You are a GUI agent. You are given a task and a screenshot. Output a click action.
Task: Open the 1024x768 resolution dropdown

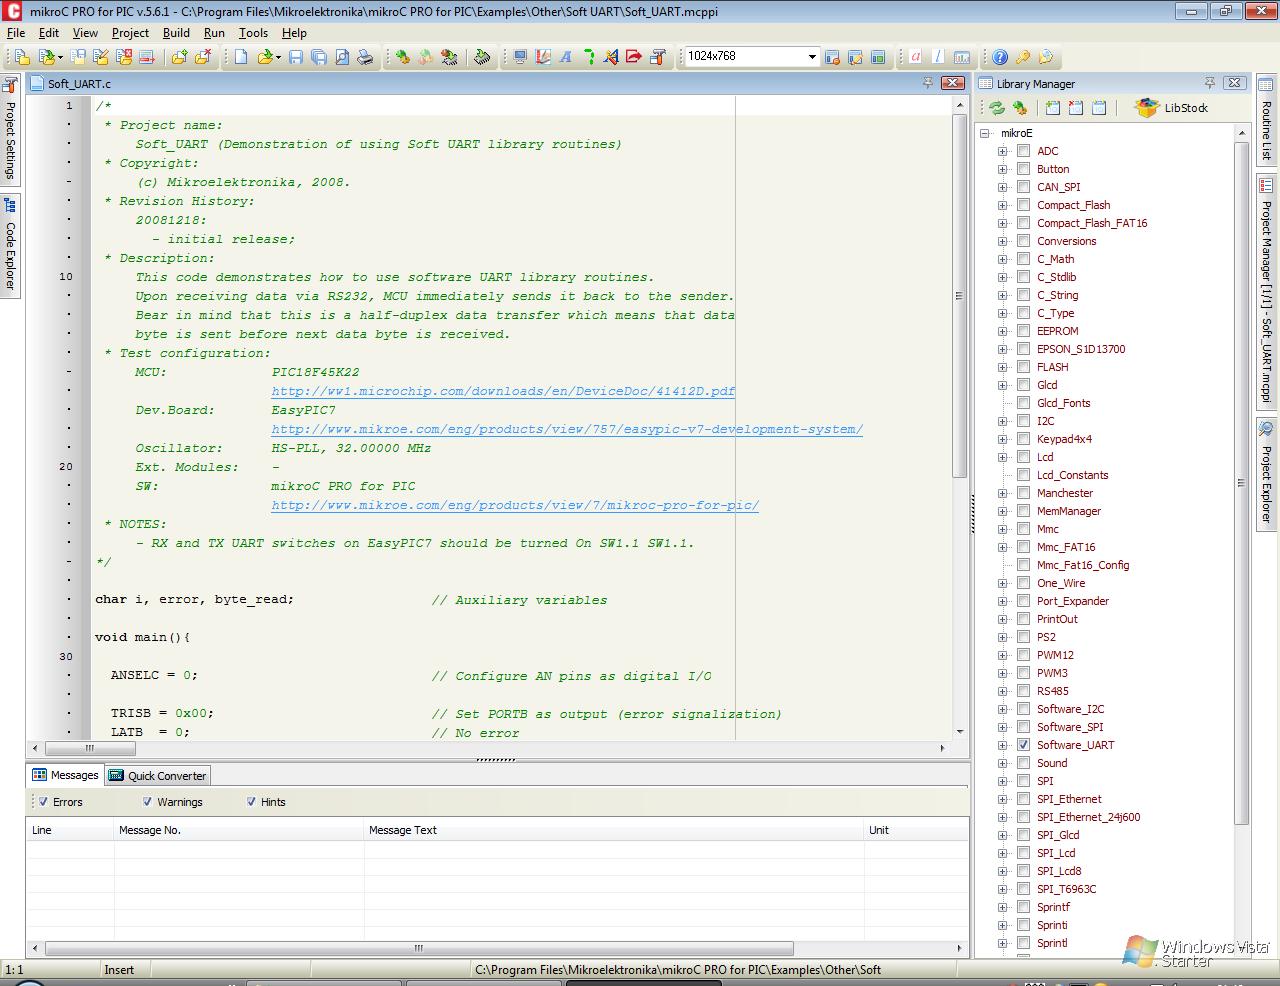(812, 56)
